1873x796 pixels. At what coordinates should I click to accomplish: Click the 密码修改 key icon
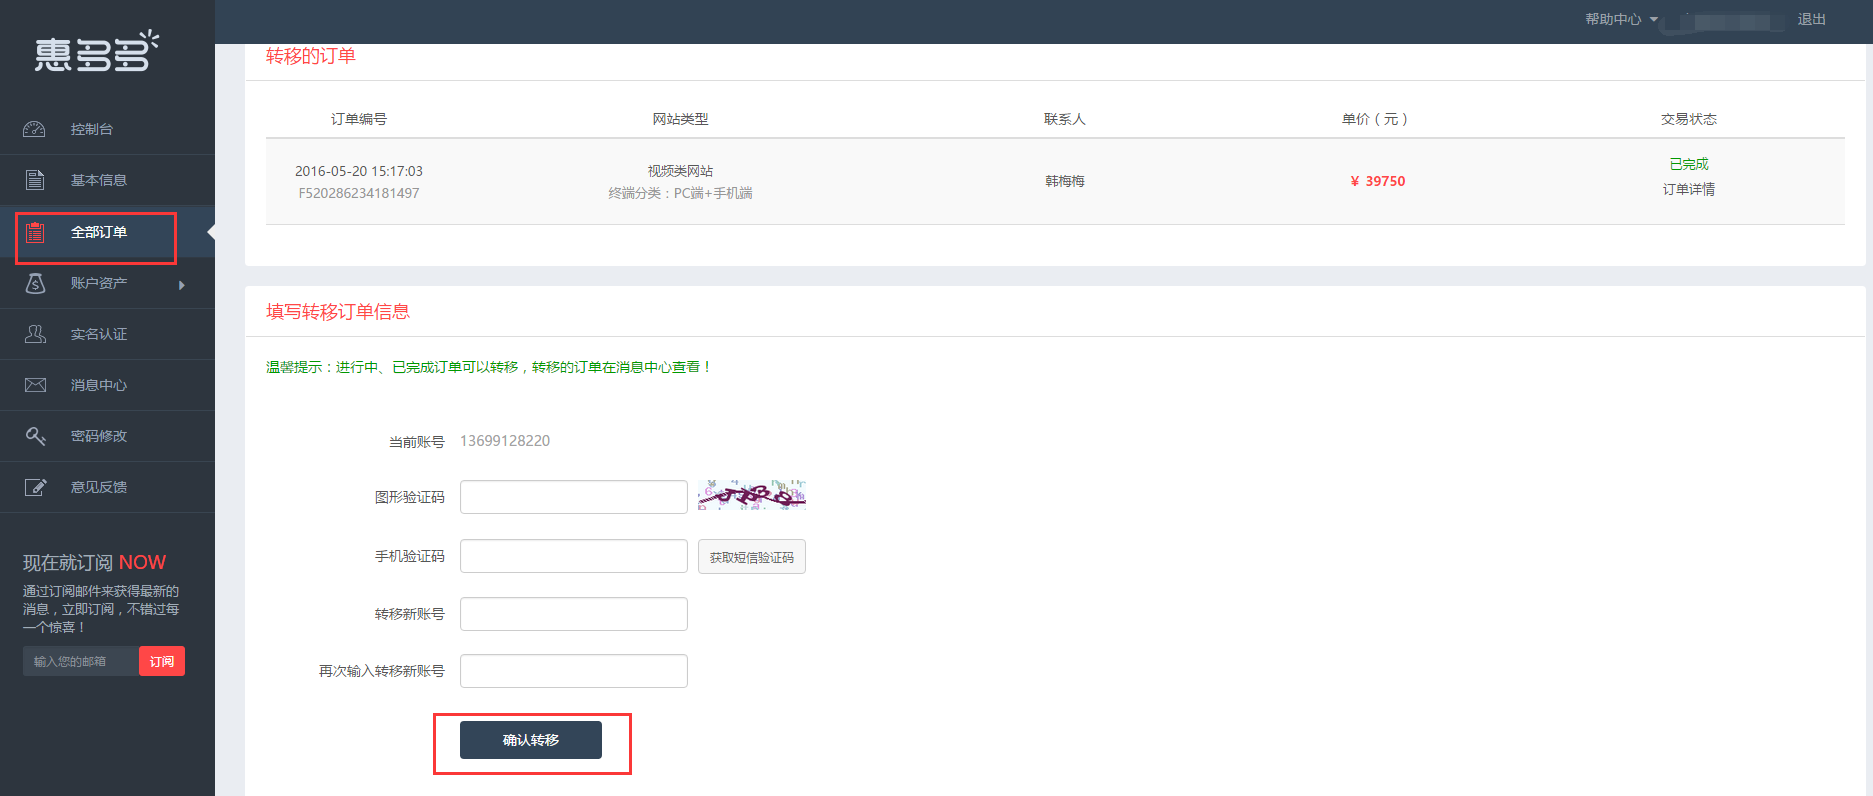[35, 436]
